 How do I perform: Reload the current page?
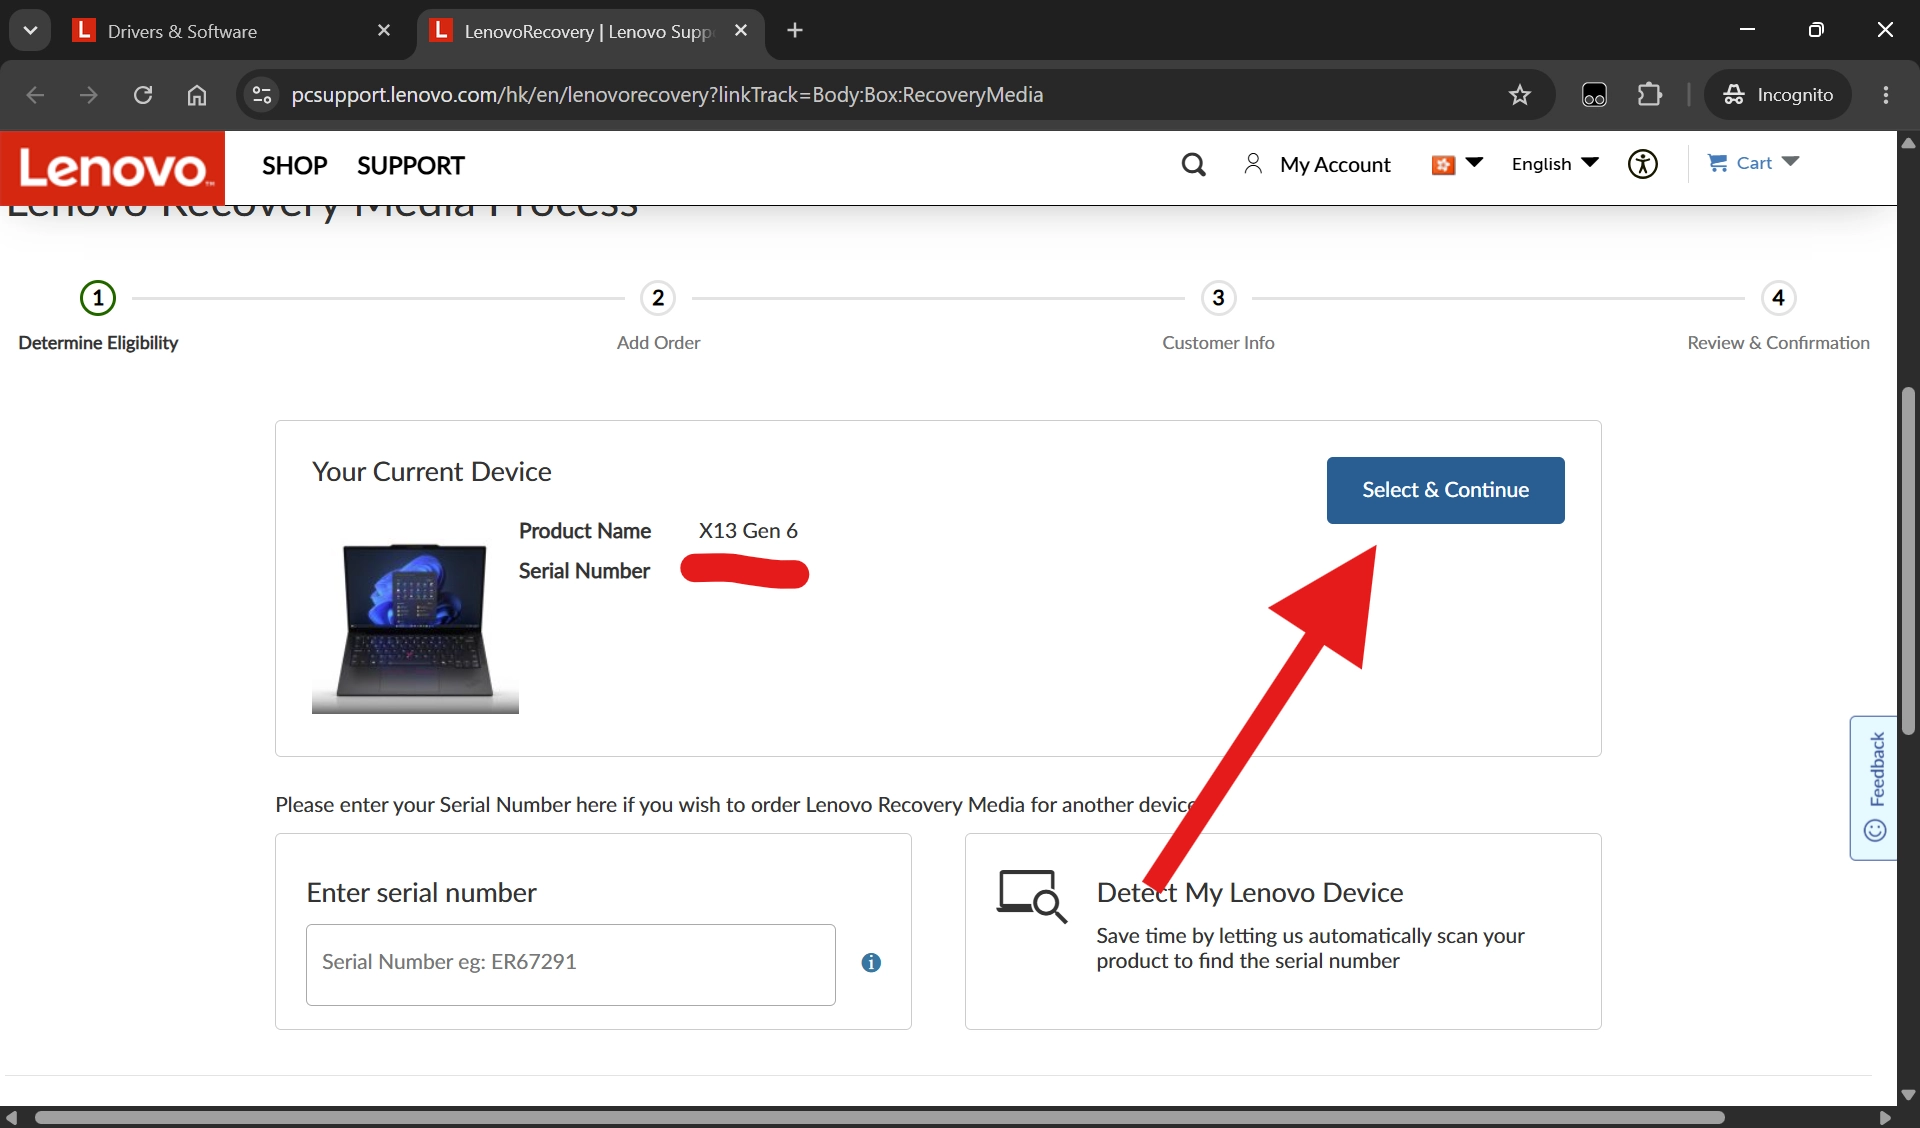pos(143,95)
